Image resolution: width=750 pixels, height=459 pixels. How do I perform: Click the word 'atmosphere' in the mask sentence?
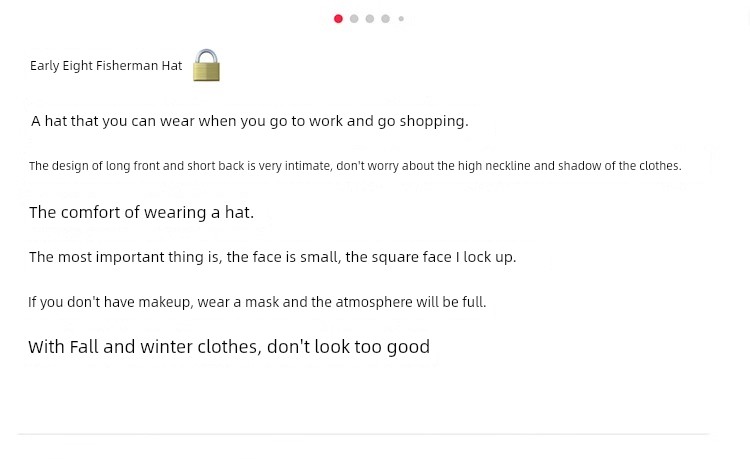click(374, 302)
